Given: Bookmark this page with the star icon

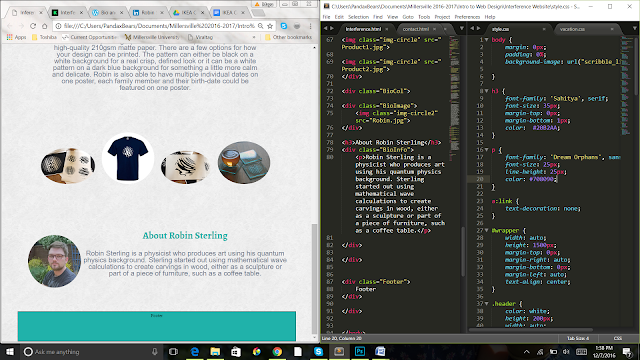Looking at the screenshot, I should [x=270, y=26].
